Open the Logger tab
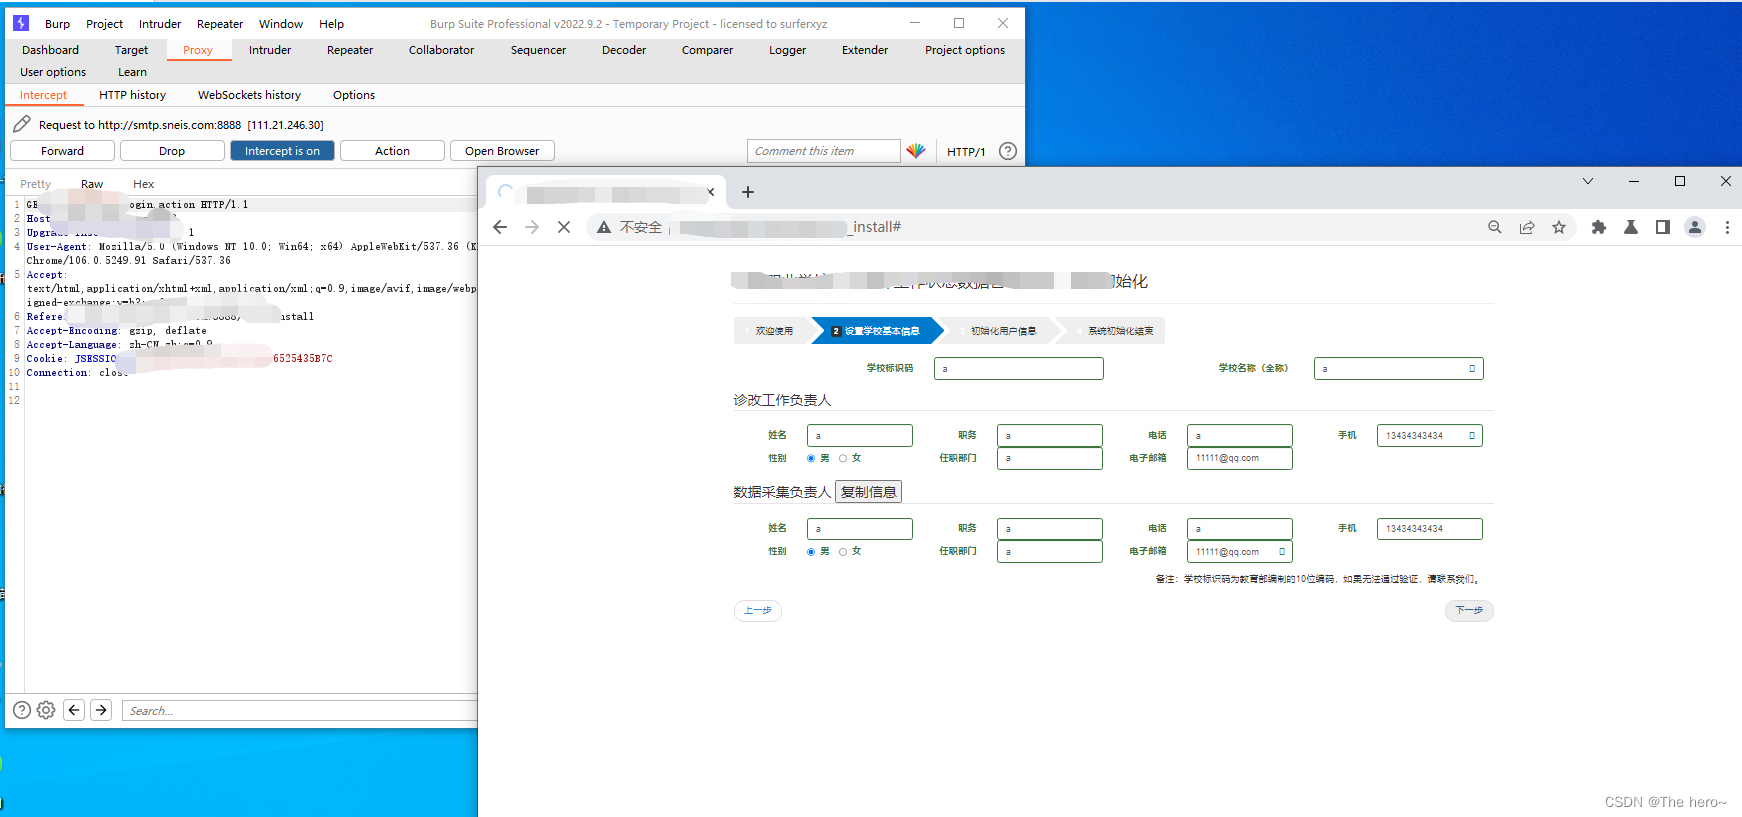 787,50
